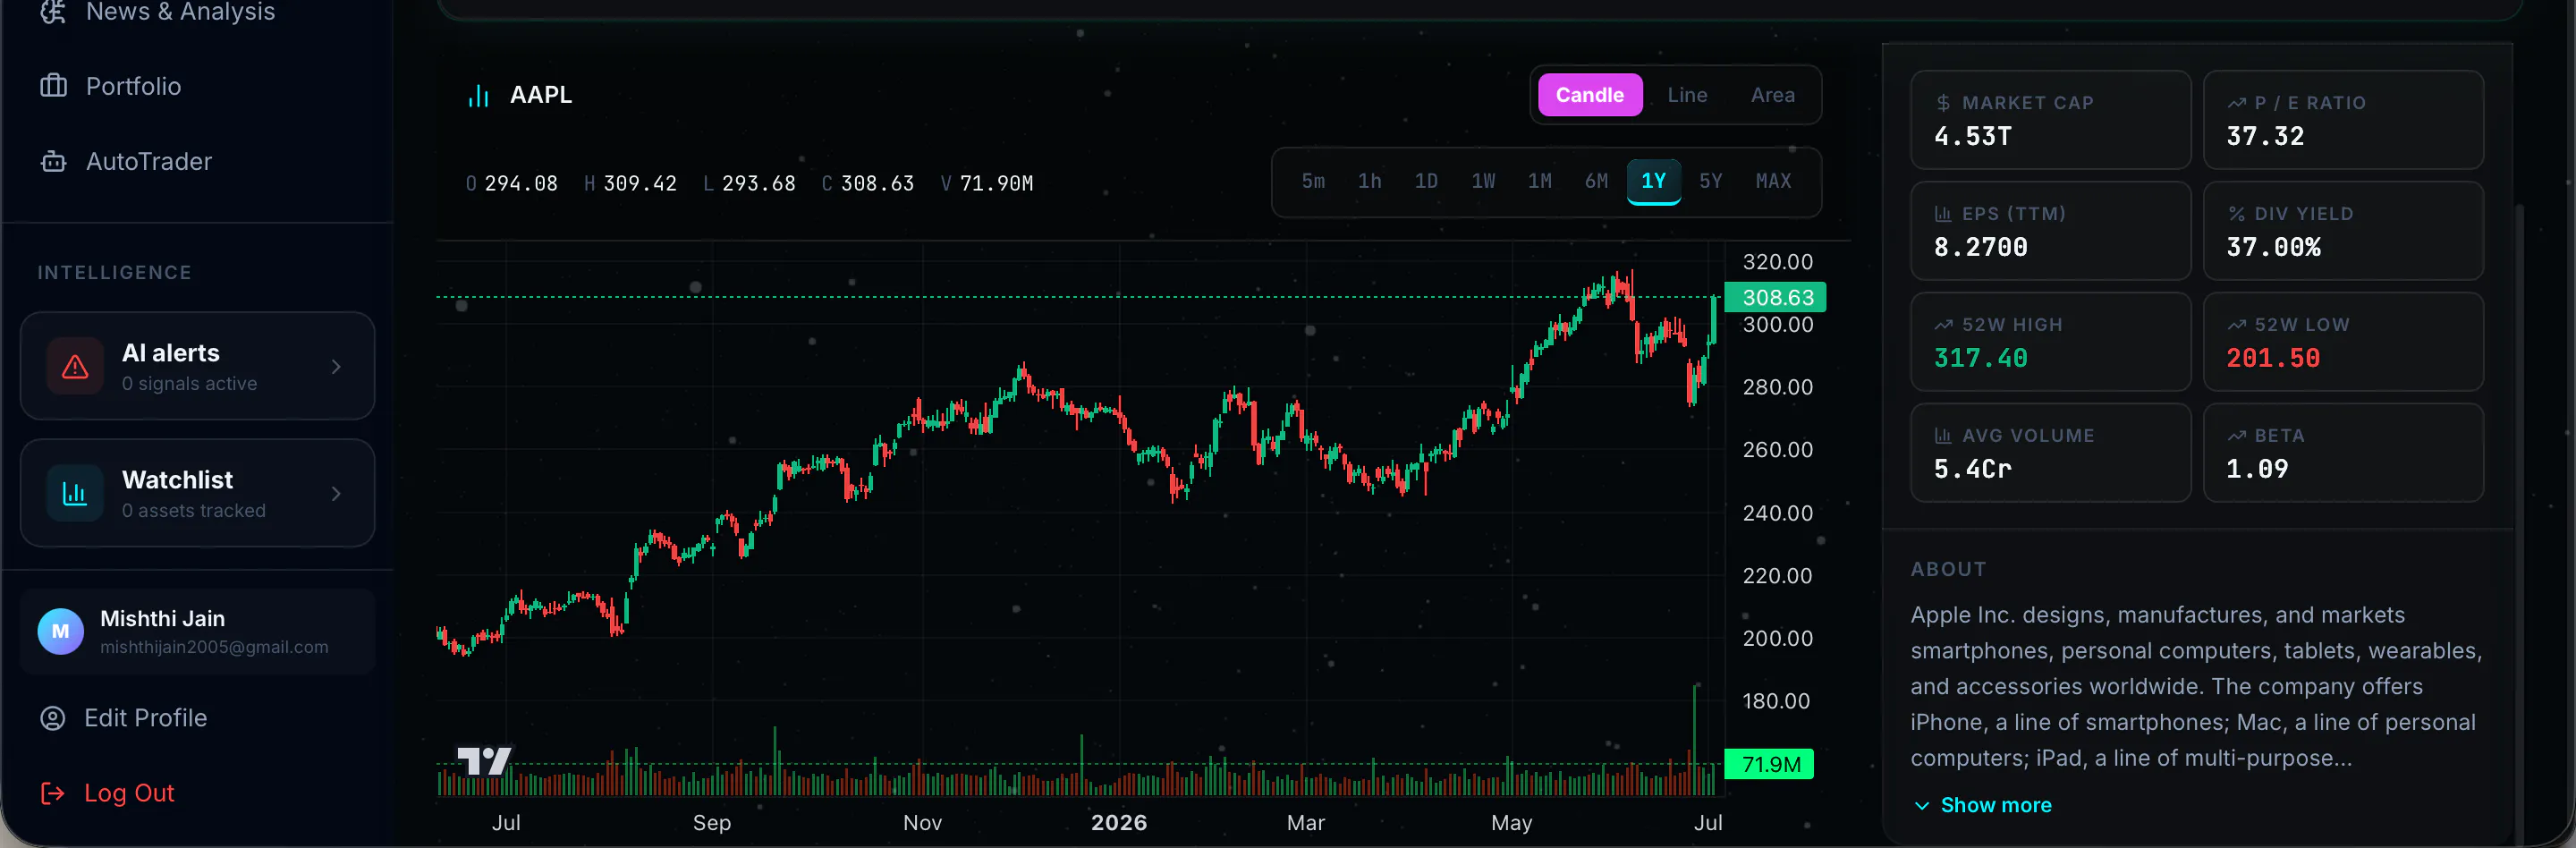
Task: Click the AI alerts warning triangle icon
Action: click(75, 367)
